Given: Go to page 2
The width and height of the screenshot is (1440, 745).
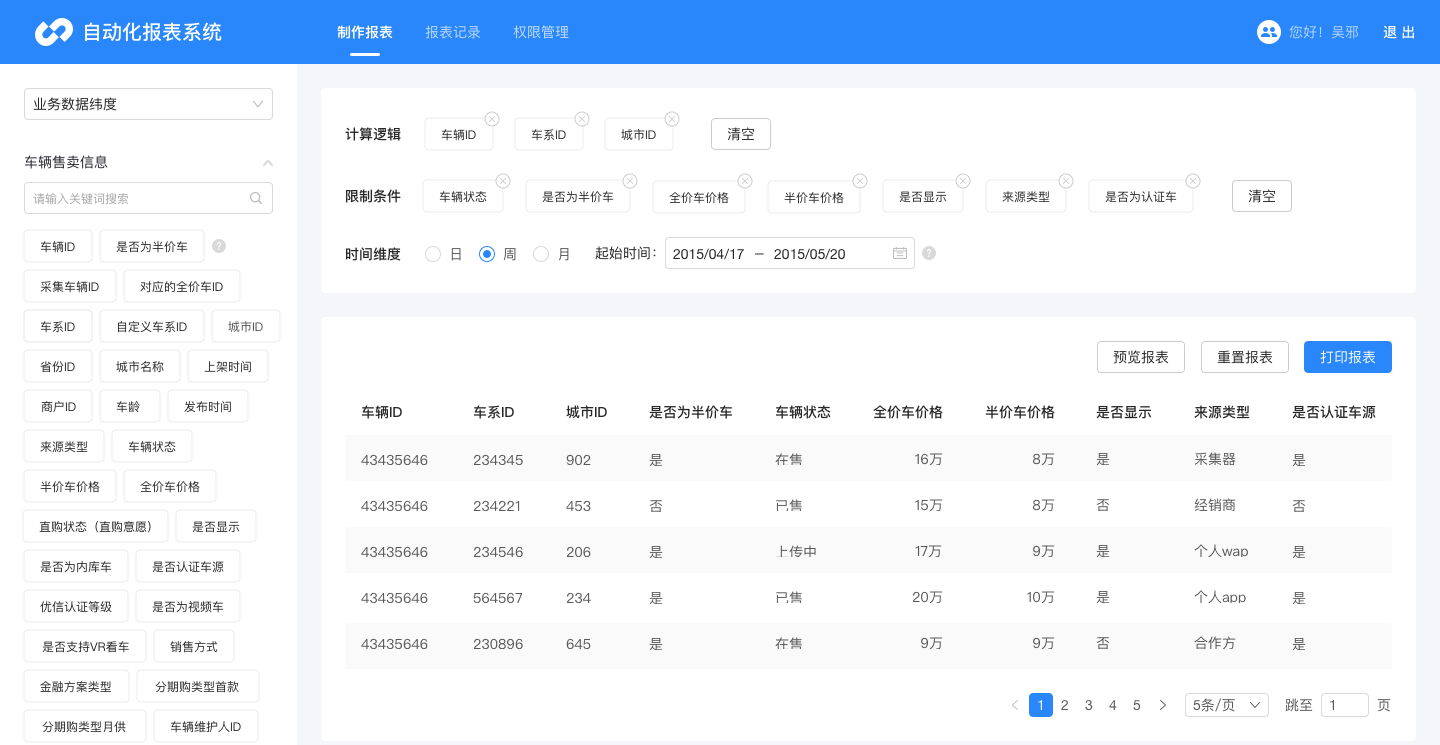Looking at the screenshot, I should pos(1065,705).
